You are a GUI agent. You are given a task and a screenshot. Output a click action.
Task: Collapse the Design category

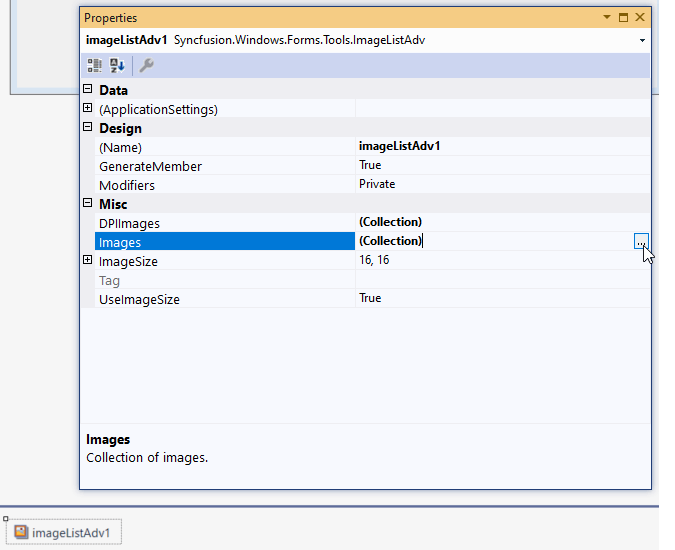(87, 127)
